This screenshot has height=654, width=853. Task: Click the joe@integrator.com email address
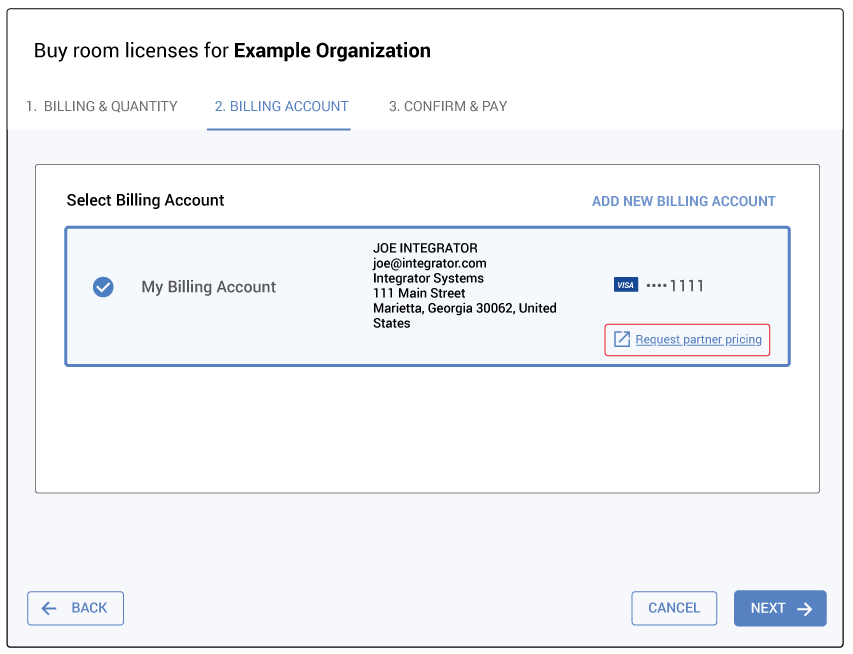pyautogui.click(x=429, y=263)
